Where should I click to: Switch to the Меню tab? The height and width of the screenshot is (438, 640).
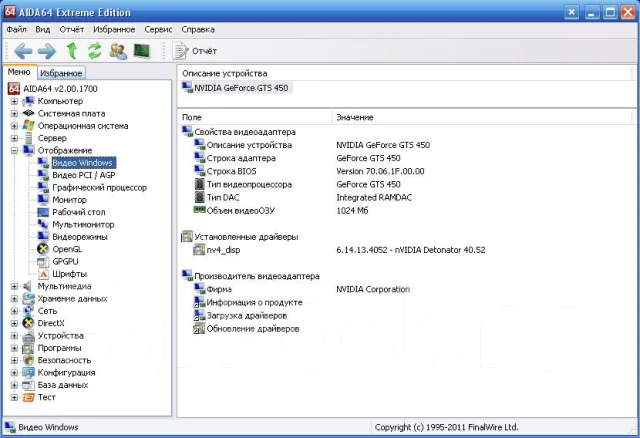(x=19, y=72)
